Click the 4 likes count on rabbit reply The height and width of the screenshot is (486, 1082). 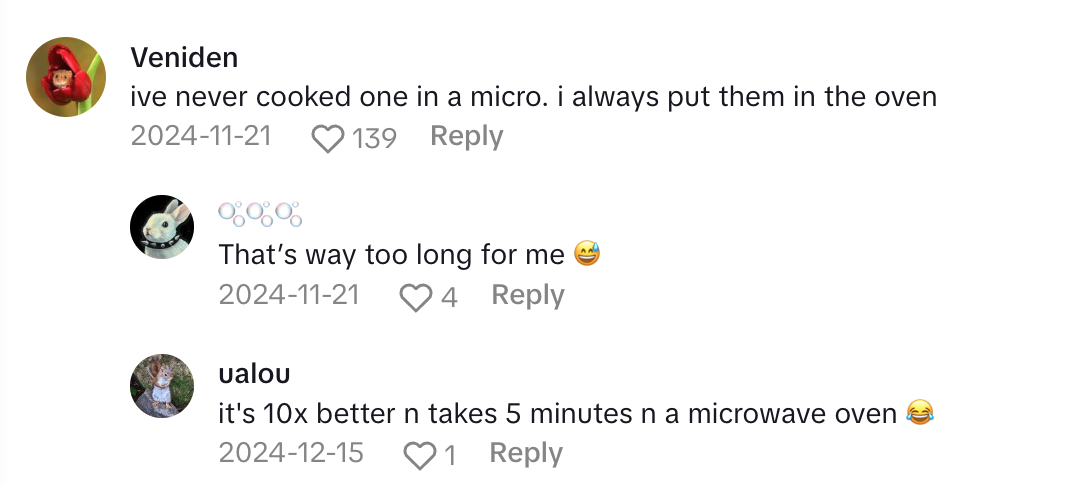pos(449,296)
